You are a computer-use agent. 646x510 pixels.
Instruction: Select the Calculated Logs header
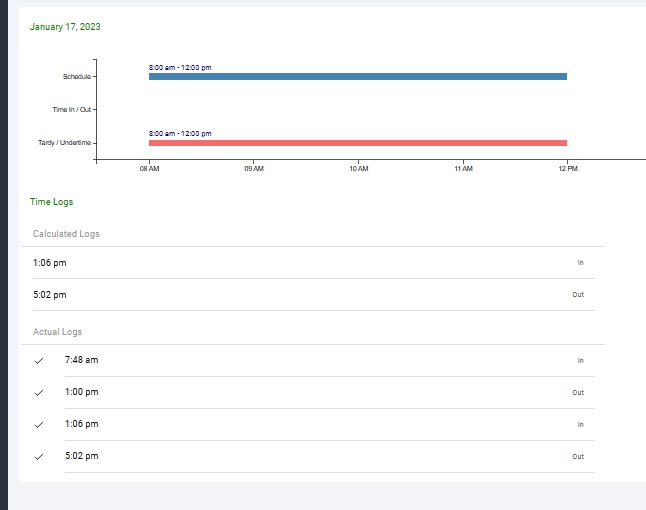click(66, 234)
